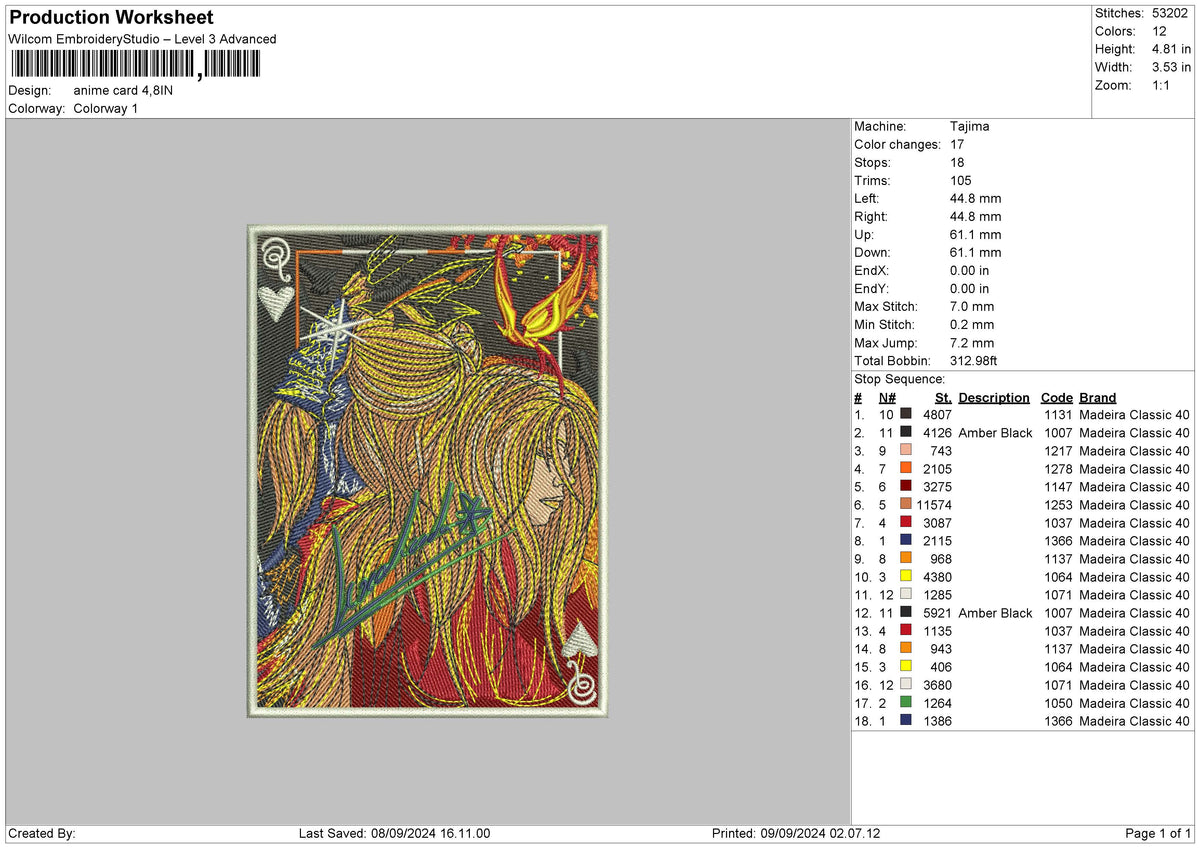1200x848 pixels.
Task: Click the Stop Sequence heading
Action: (x=899, y=379)
